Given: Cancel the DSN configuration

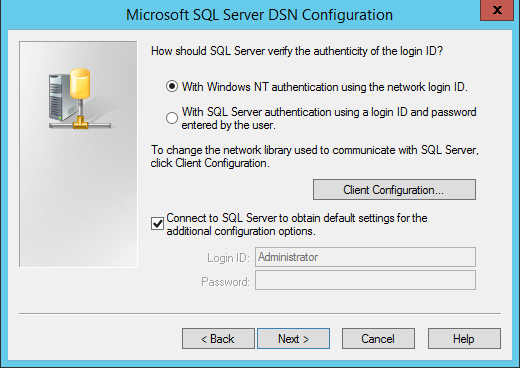Looking at the screenshot, I should tap(378, 339).
